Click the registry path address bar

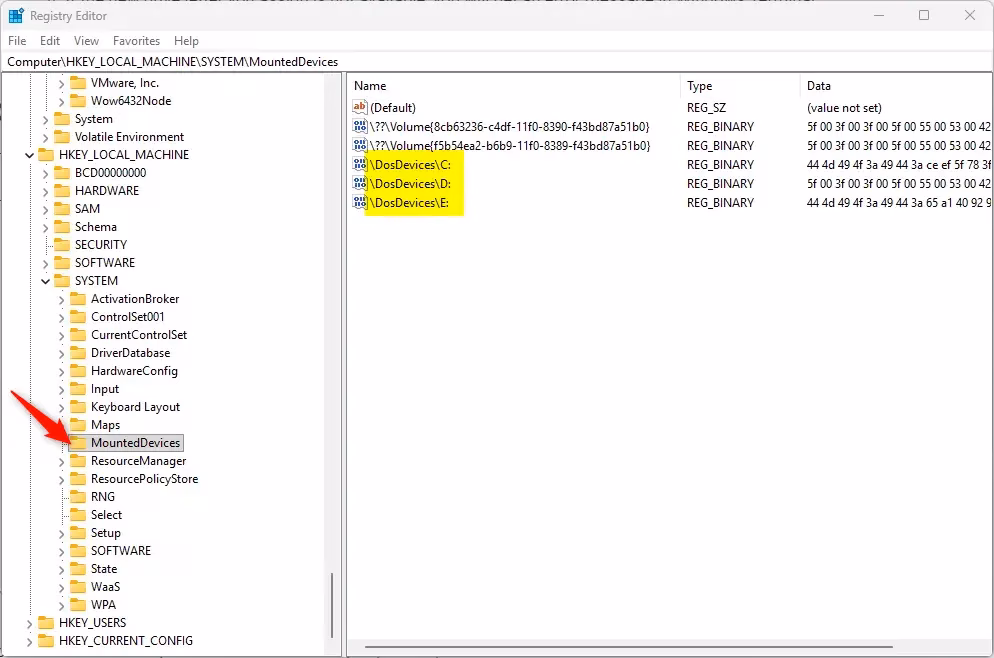coord(400,62)
